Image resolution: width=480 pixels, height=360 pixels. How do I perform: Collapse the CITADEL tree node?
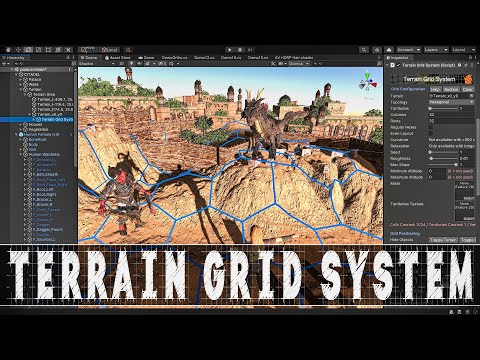[17, 74]
